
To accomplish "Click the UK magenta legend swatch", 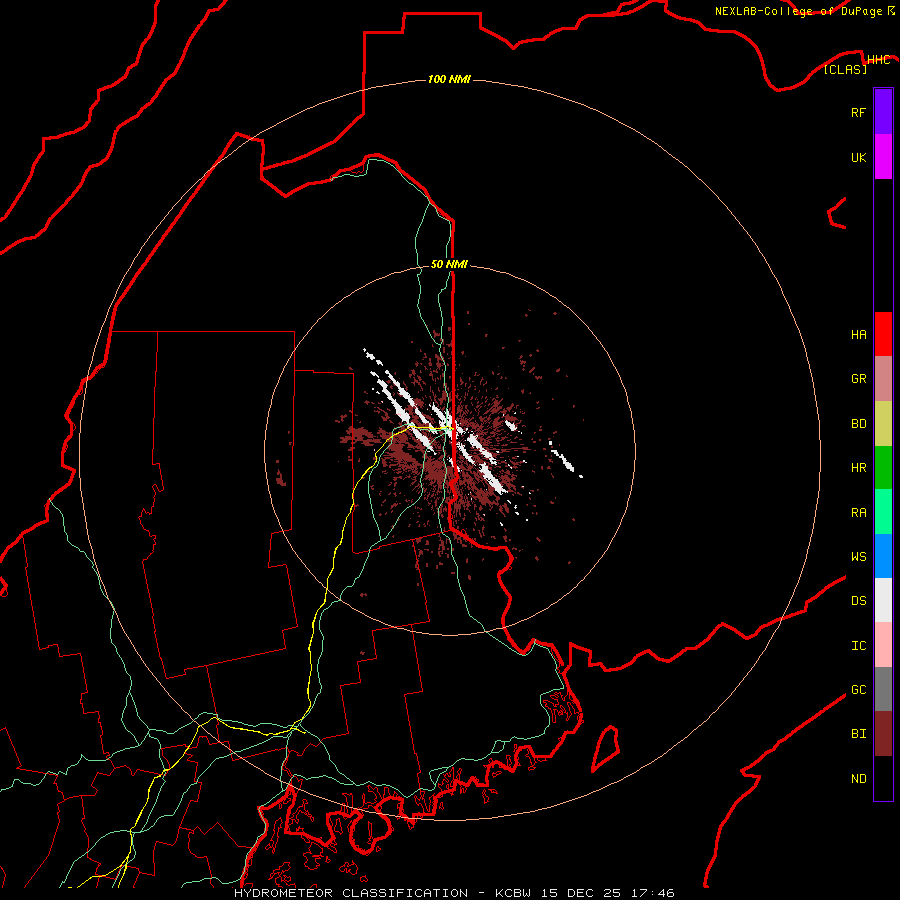I will (x=883, y=157).
